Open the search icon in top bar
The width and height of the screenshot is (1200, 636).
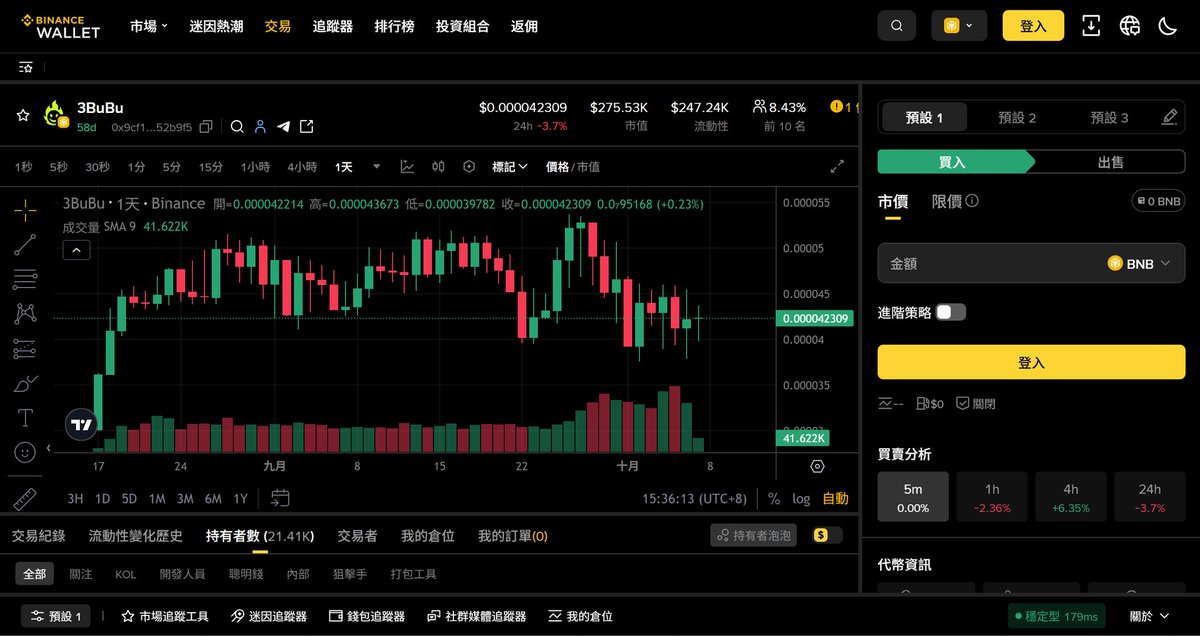[x=897, y=26]
